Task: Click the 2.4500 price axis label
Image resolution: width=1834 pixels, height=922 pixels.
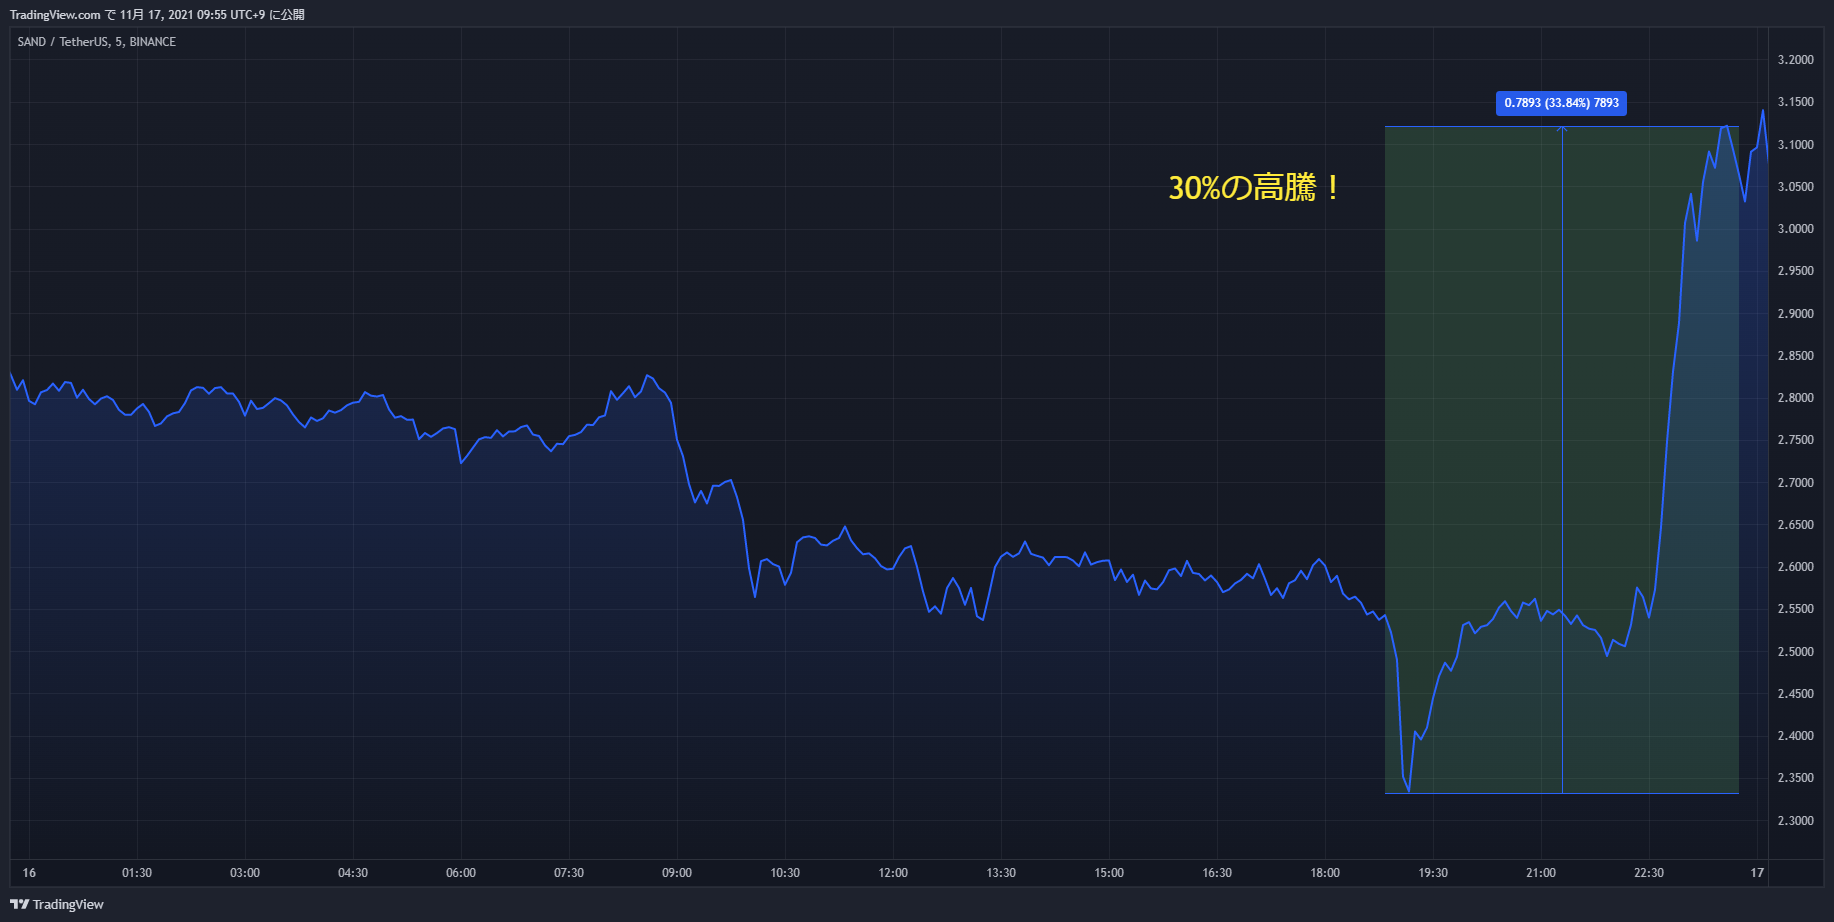Action: tap(1795, 694)
